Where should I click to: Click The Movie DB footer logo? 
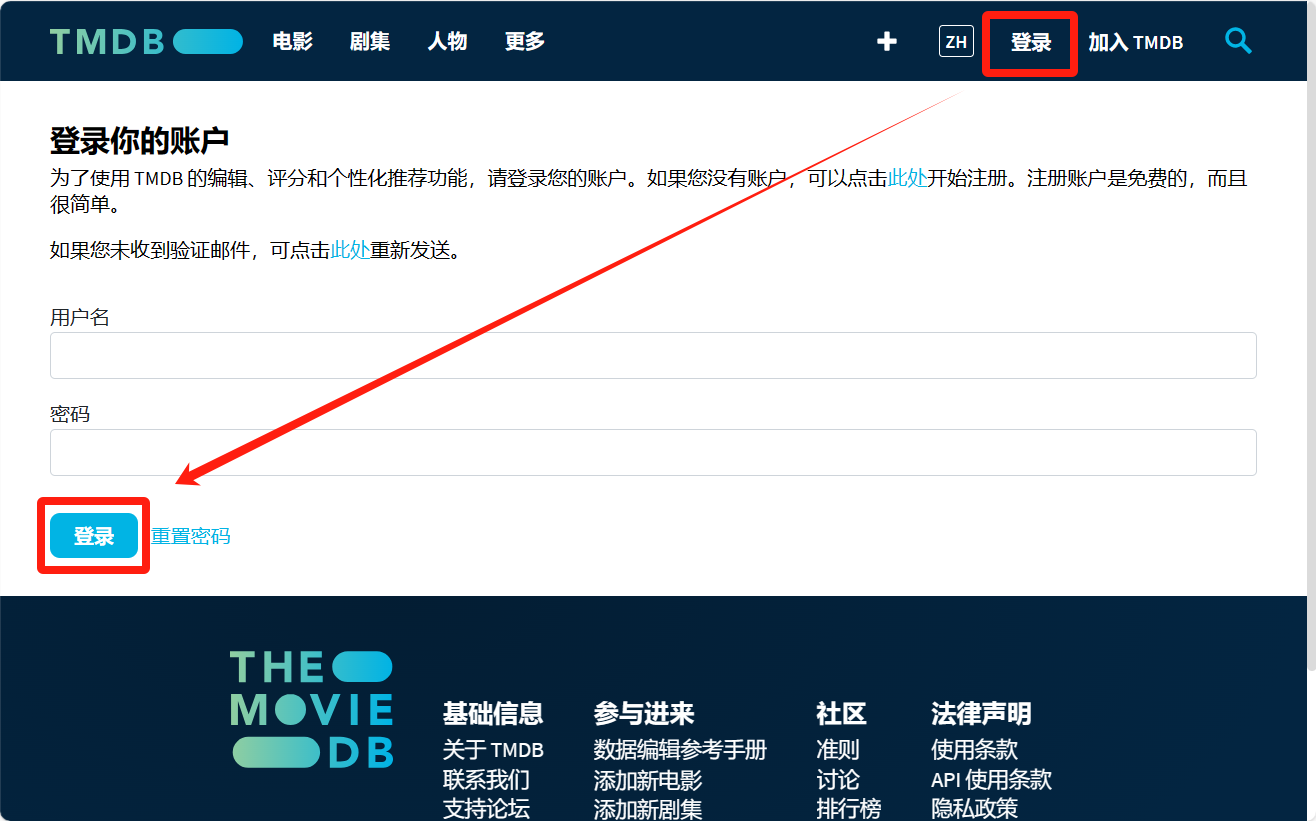pos(311,710)
